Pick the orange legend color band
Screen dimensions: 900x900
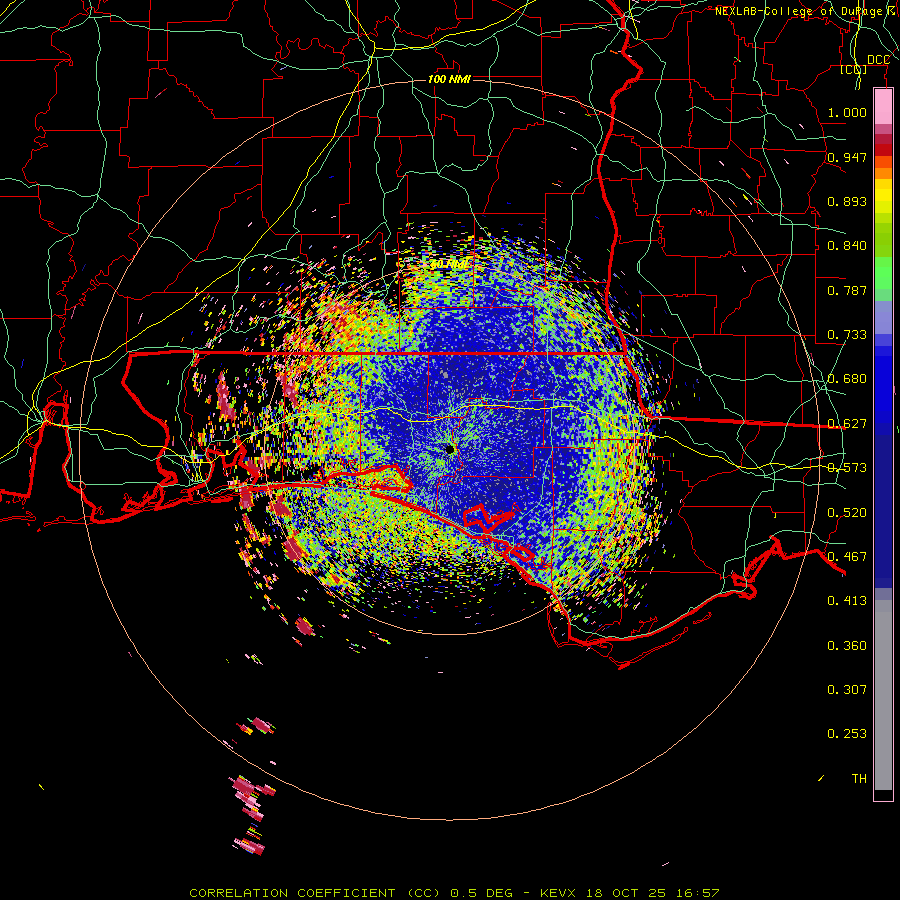pos(883,173)
